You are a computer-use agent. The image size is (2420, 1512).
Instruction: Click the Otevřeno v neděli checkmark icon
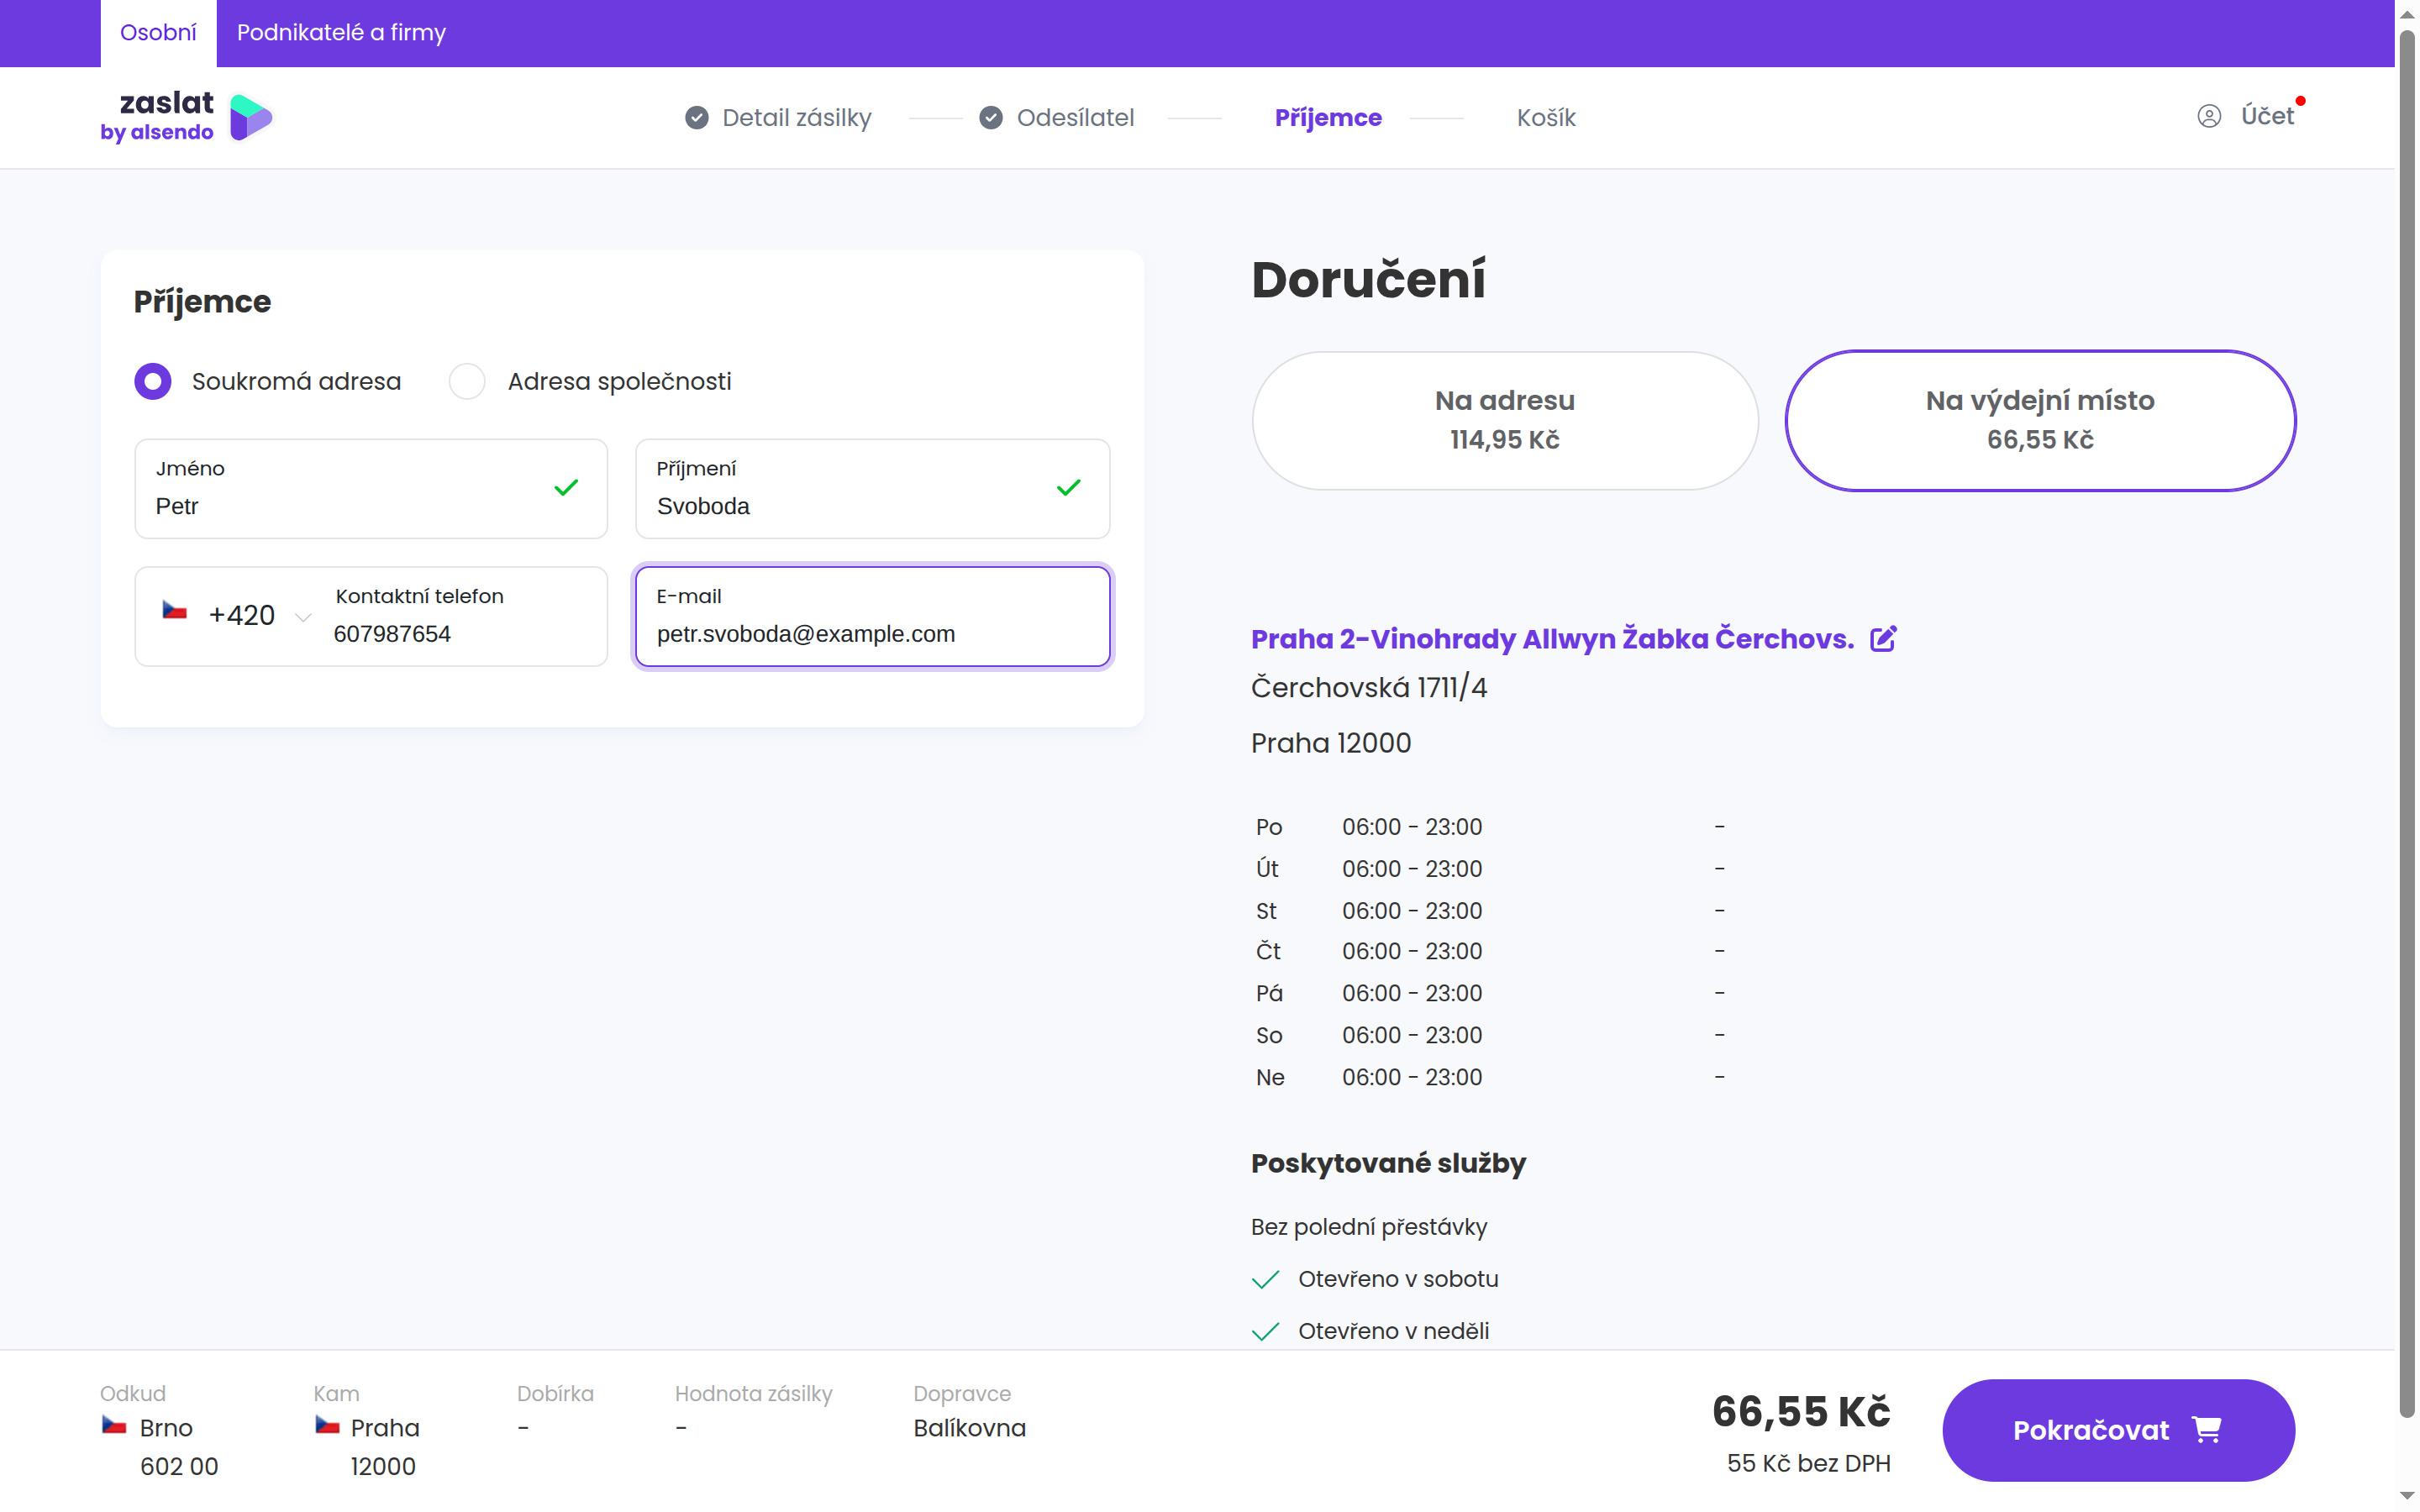pyautogui.click(x=1266, y=1331)
